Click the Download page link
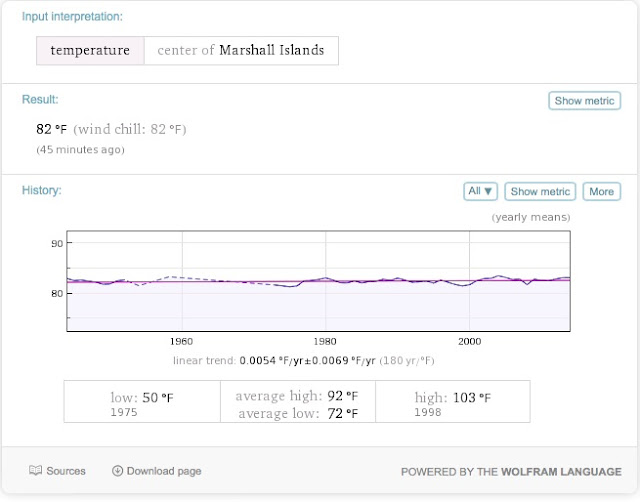 [164, 471]
